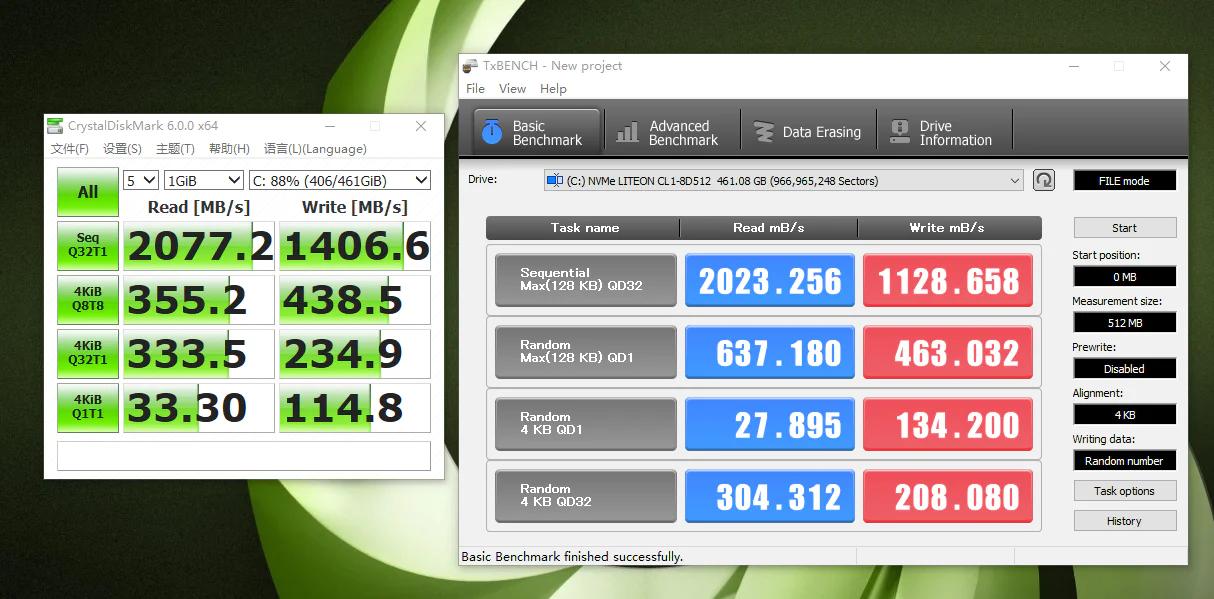The height and width of the screenshot is (599, 1214).
Task: Click the CrystalDiskMark title bar app icon
Action: [x=56, y=126]
